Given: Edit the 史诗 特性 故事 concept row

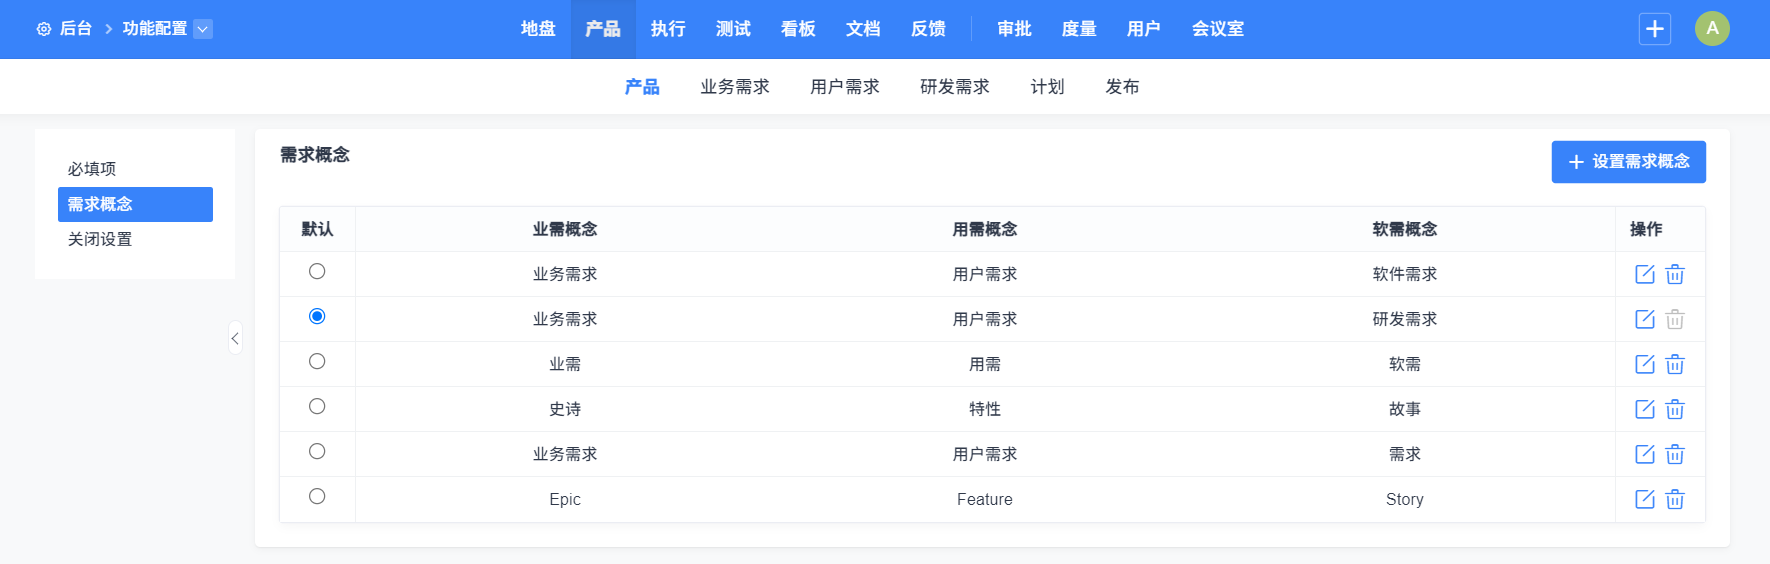Looking at the screenshot, I should pyautogui.click(x=1644, y=409).
